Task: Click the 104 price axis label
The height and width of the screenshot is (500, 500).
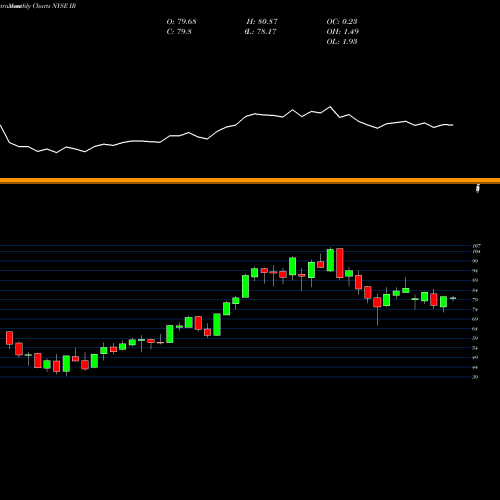Action: pyautogui.click(x=477, y=252)
